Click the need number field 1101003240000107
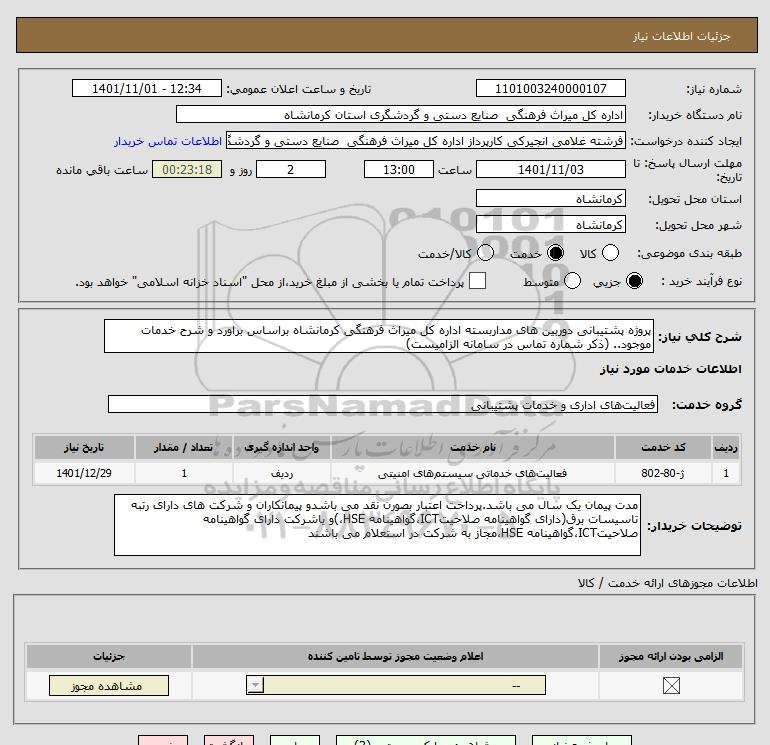 coord(550,88)
